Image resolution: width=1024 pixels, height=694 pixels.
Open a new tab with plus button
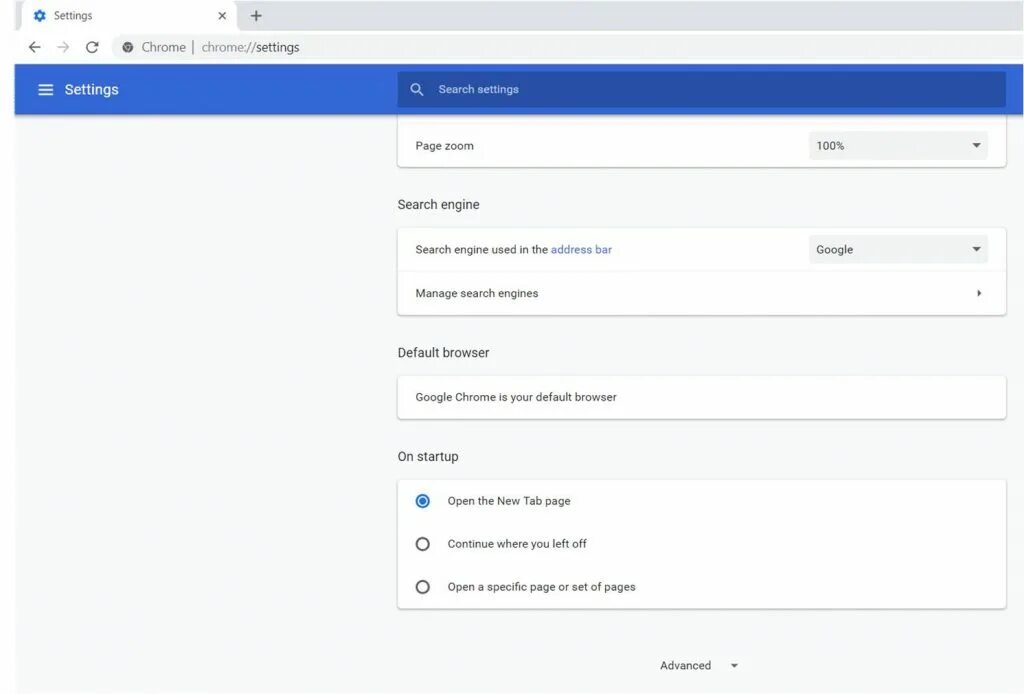coord(256,16)
